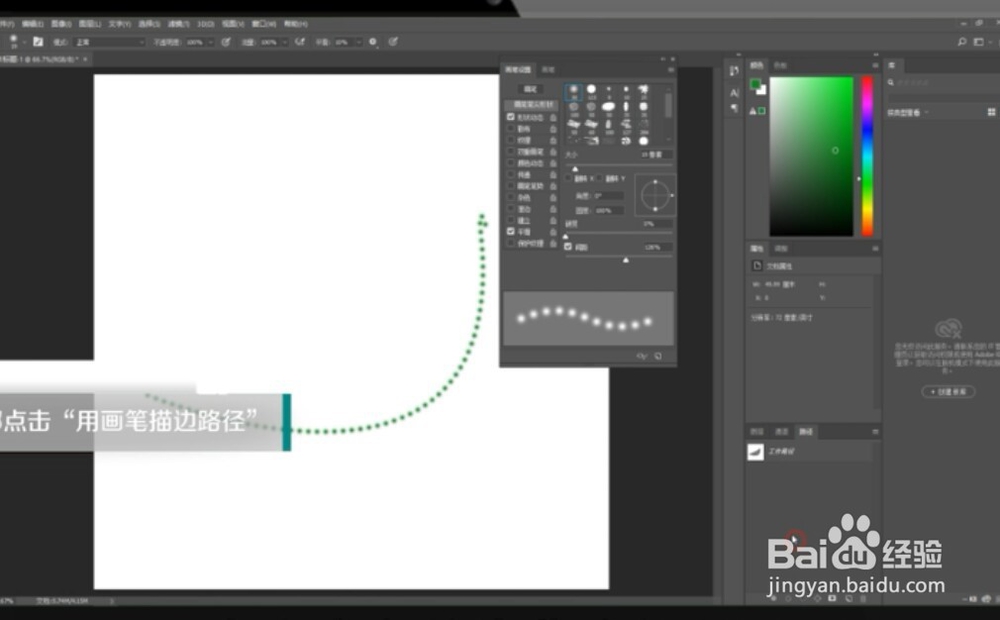Click pressure-for-size icon at end of options bar

tap(393, 42)
